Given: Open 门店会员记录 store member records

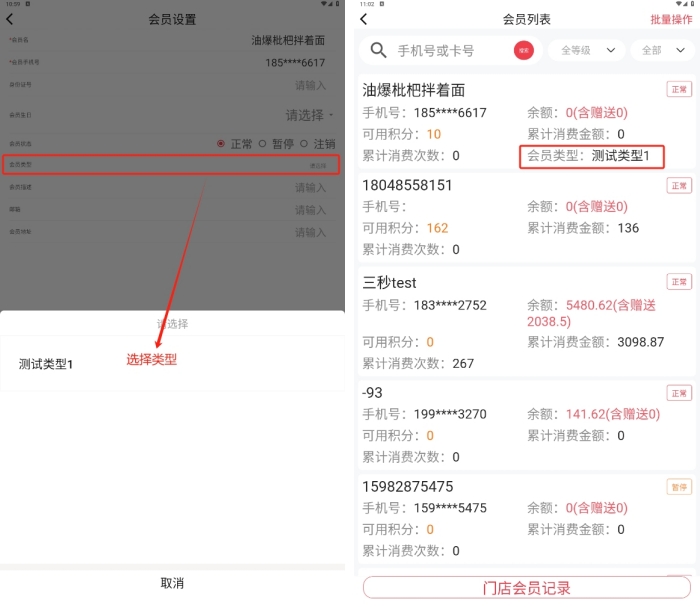Looking at the screenshot, I should tap(525, 588).
